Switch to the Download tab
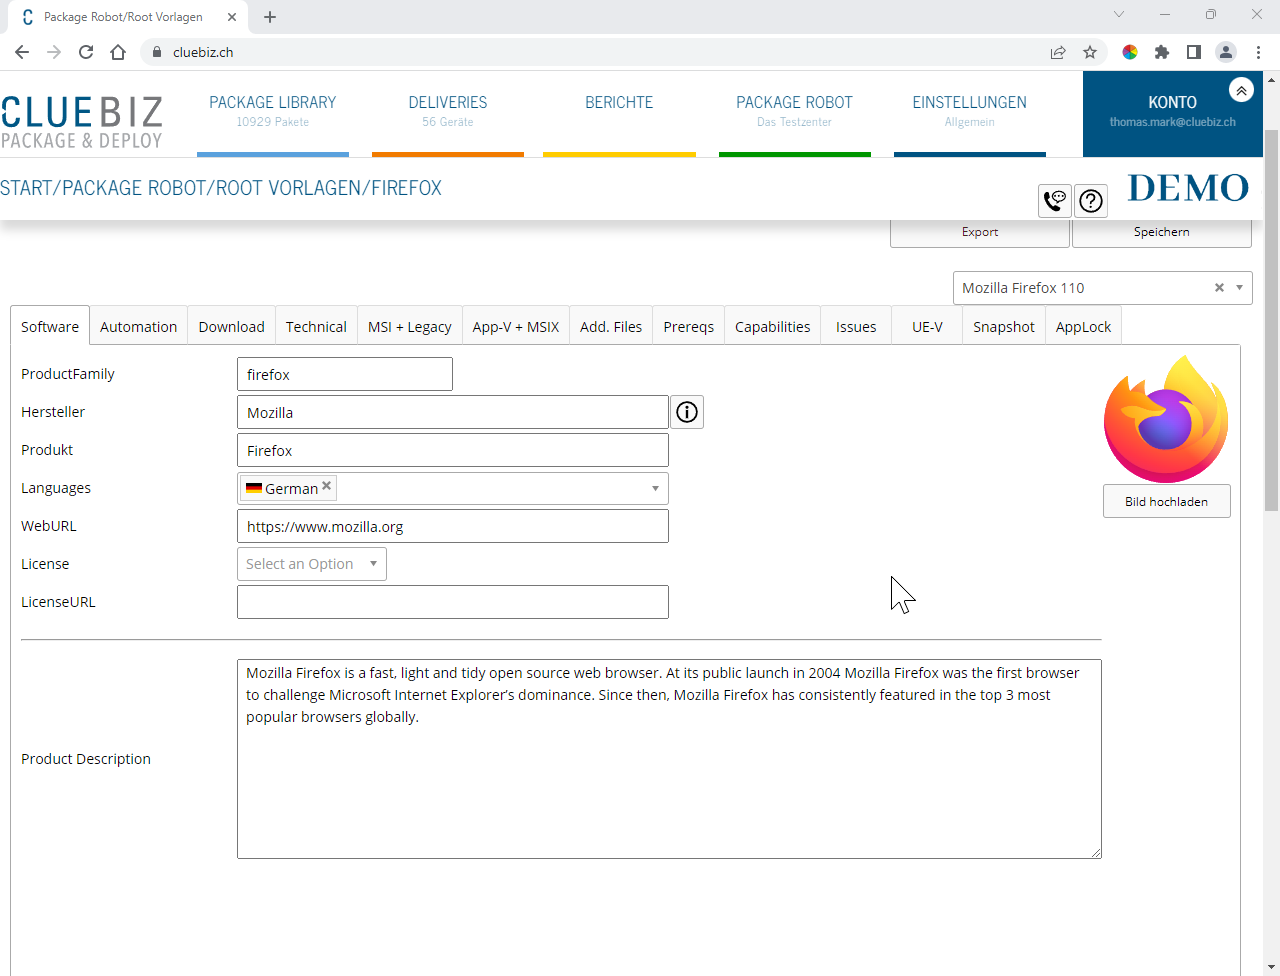Viewport: 1280px width, 976px height. [x=231, y=327]
